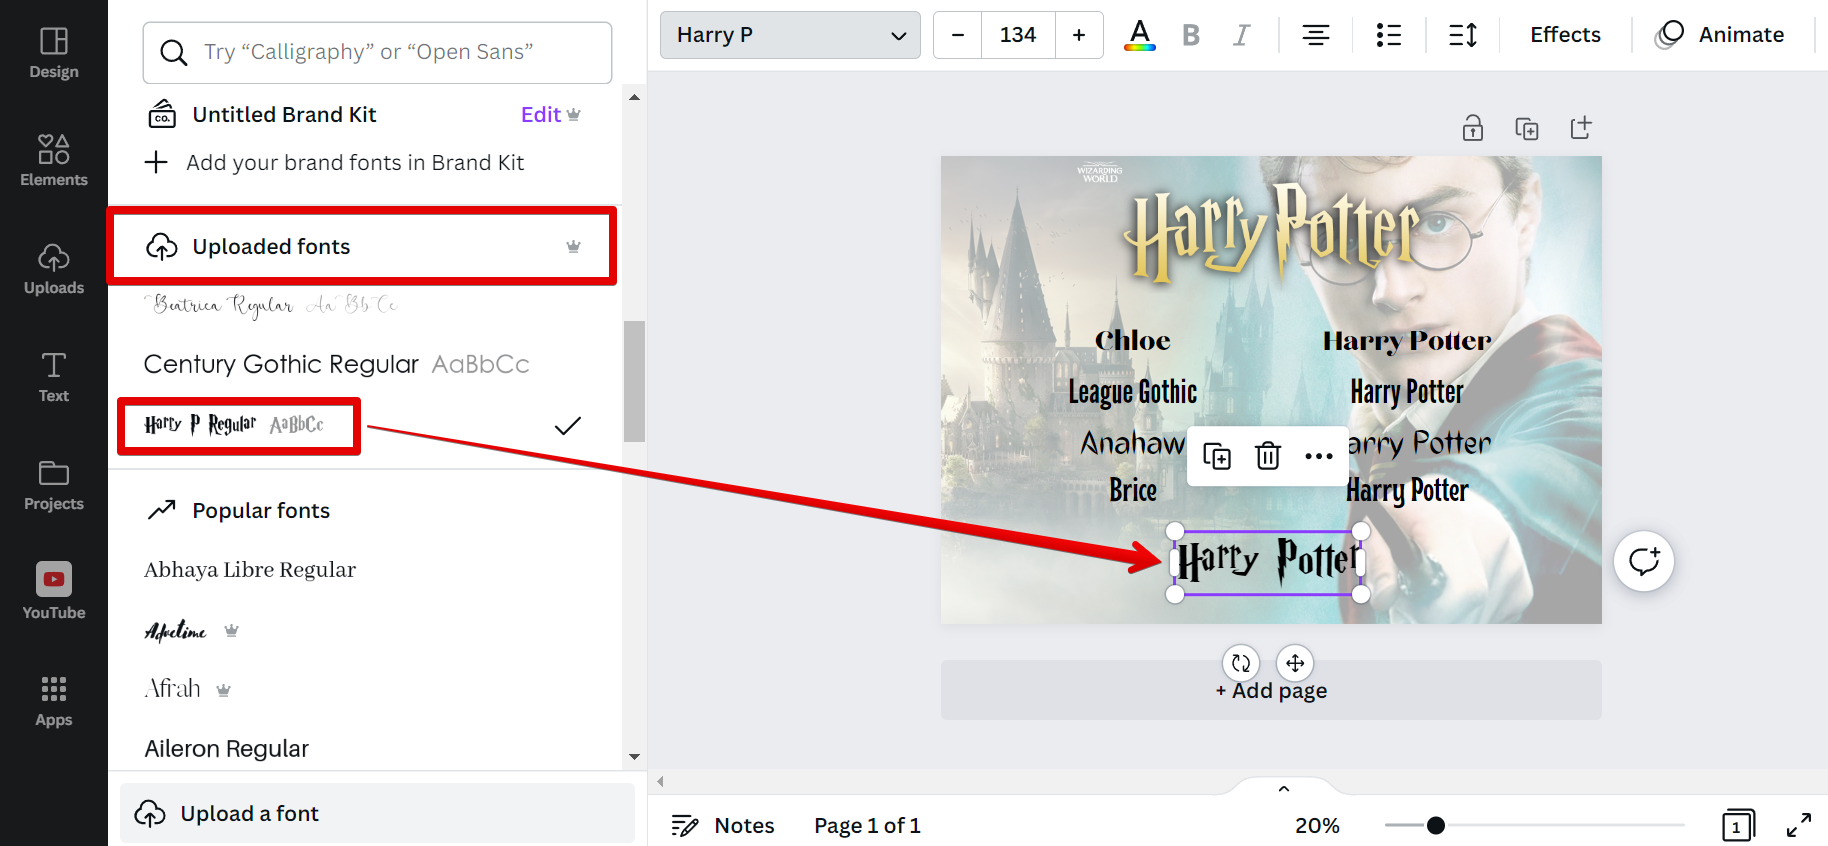Click the font search field
The image size is (1828, 846).
click(377, 52)
